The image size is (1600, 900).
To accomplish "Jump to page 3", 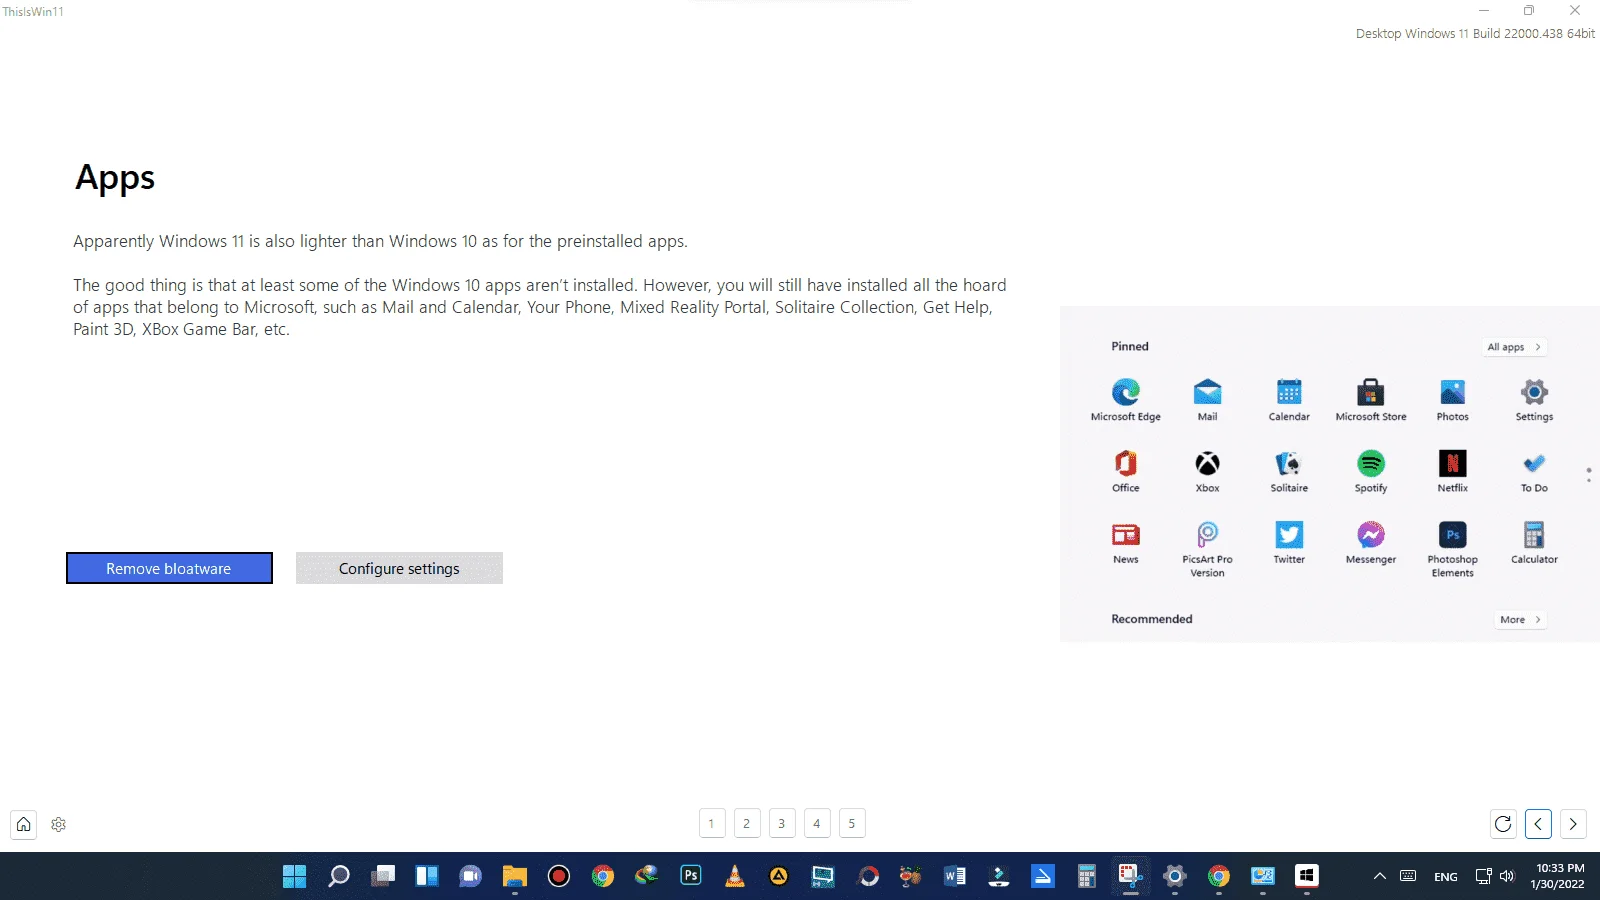I will tap(782, 823).
